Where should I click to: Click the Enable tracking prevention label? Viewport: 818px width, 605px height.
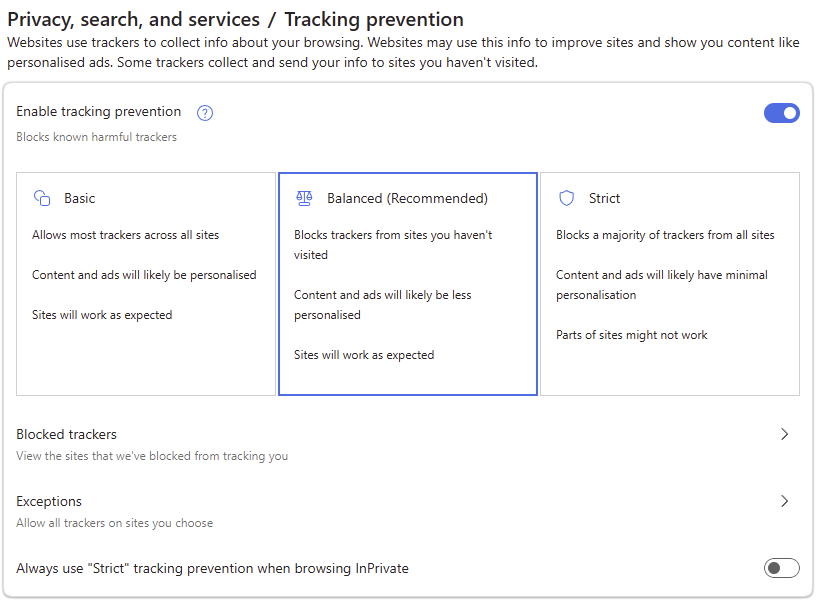pos(98,112)
